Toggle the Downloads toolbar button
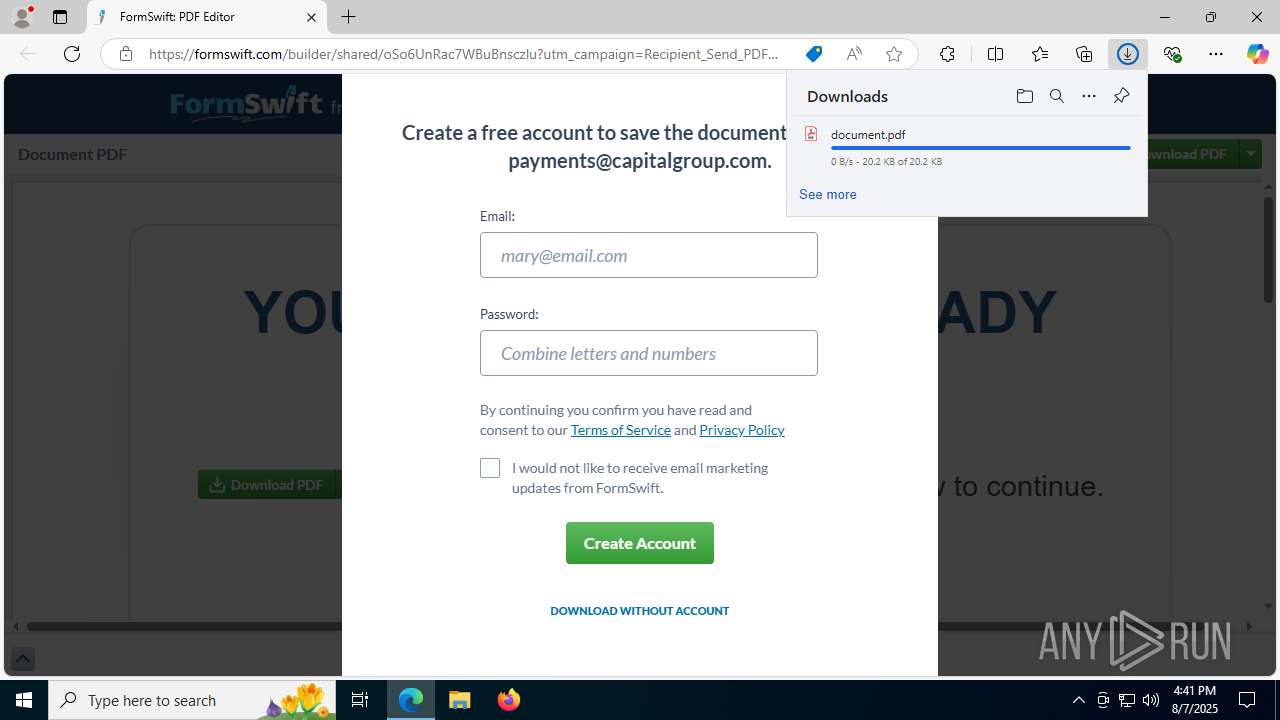 [1128, 54]
